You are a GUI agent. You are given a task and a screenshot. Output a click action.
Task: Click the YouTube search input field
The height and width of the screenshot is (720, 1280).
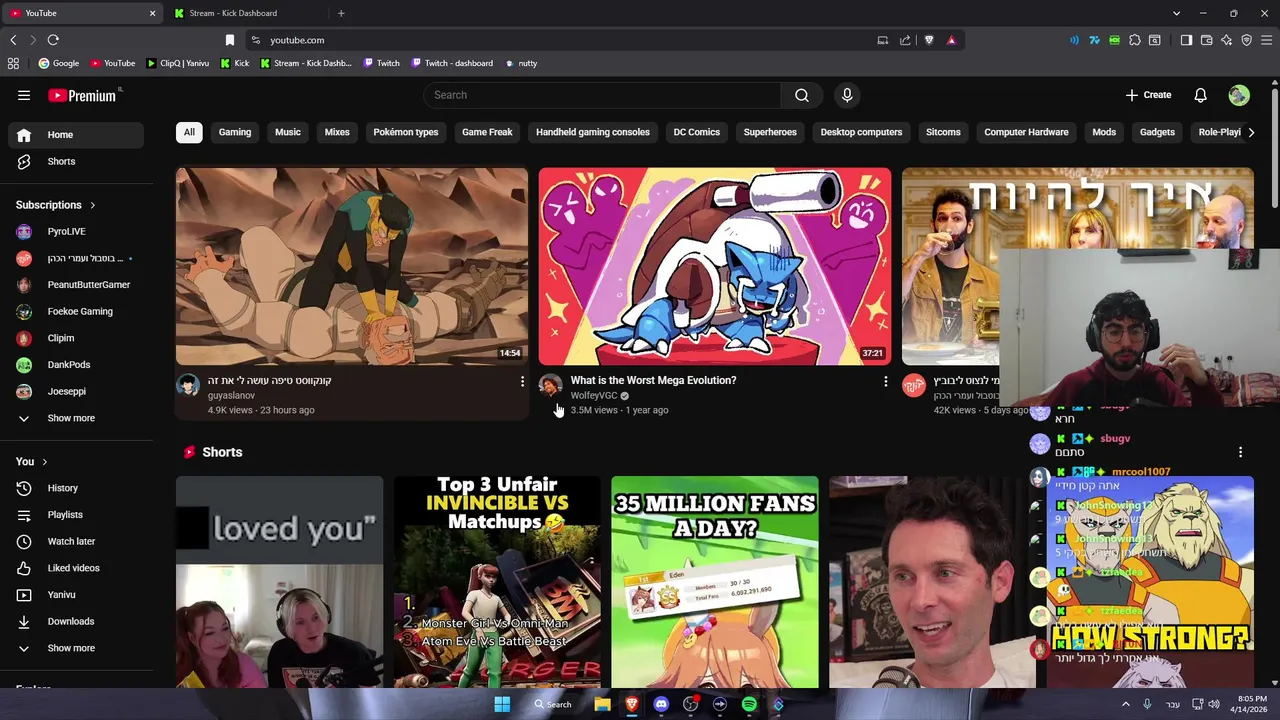tap(602, 95)
